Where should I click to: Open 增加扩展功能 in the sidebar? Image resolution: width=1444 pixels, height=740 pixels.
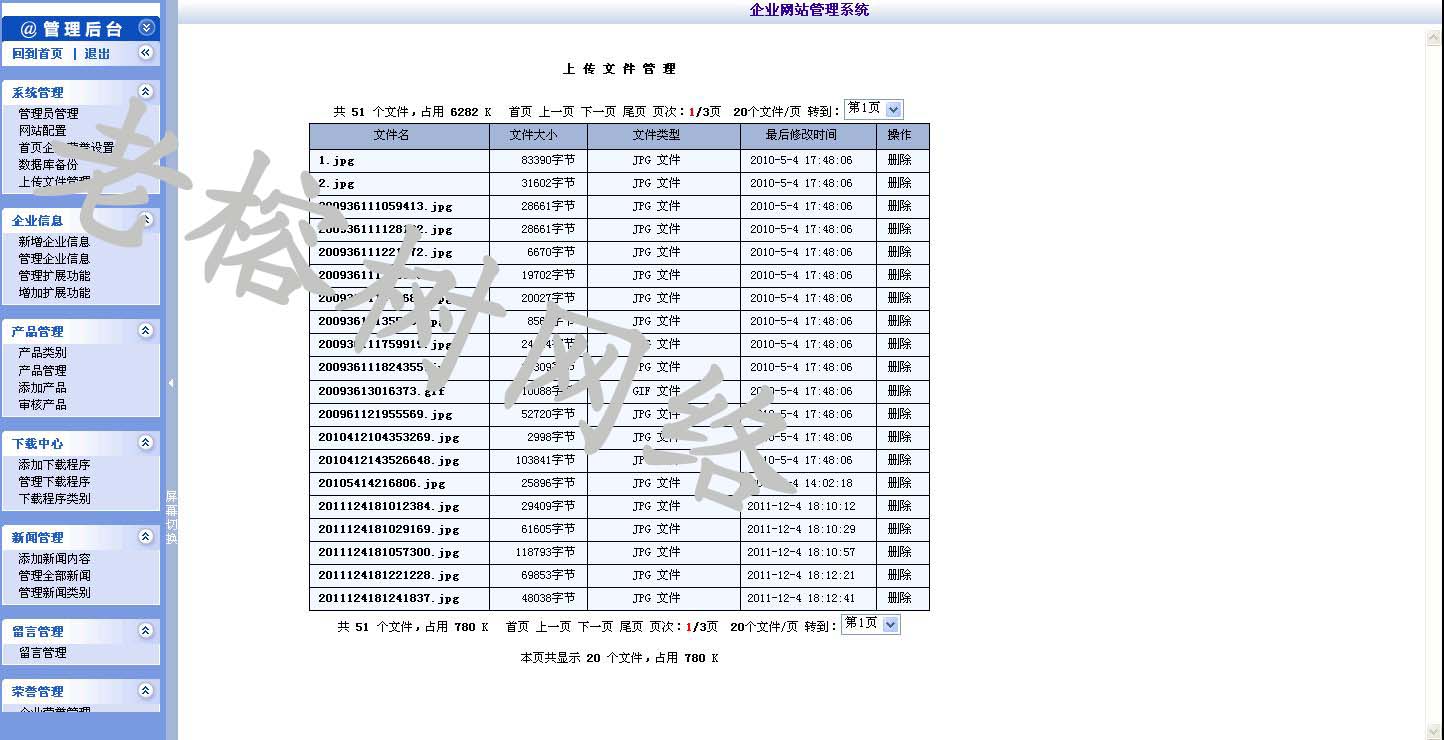(54, 293)
